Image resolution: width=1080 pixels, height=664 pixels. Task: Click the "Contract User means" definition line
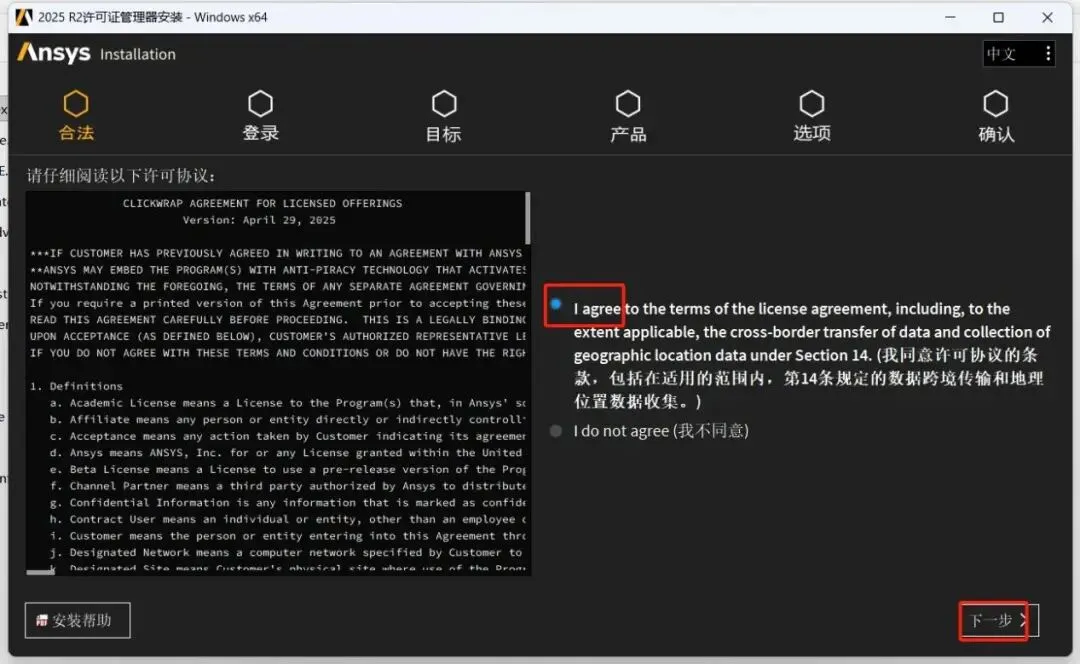[x=287, y=519]
